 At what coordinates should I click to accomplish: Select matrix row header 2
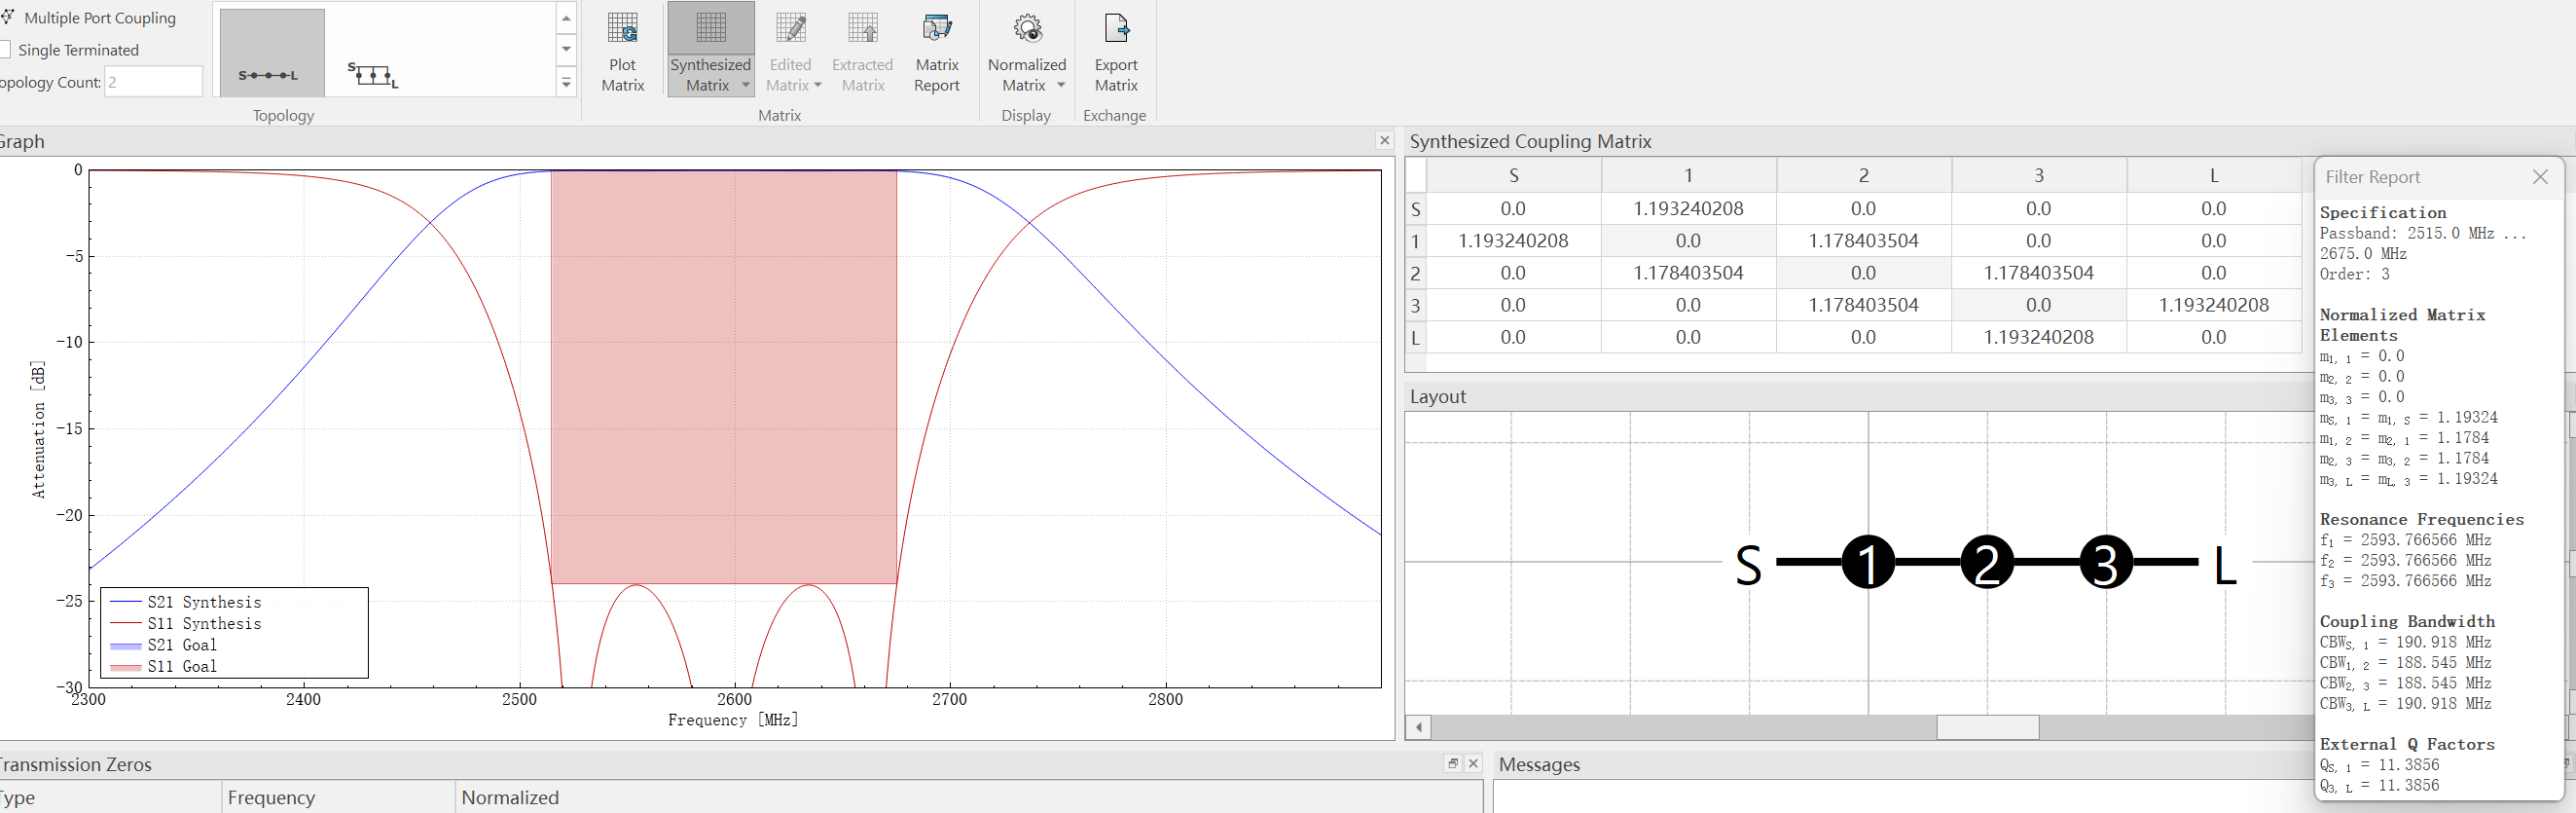point(1416,273)
